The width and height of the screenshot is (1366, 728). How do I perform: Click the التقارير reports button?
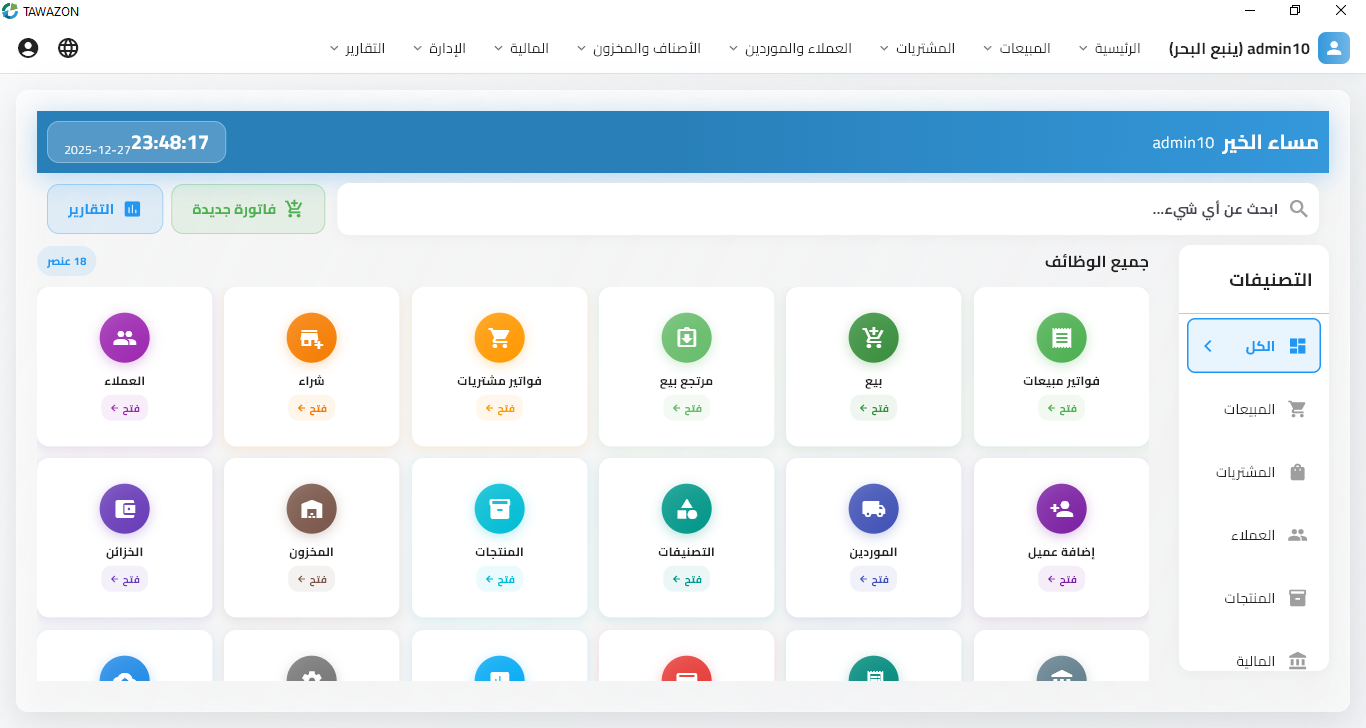point(105,208)
